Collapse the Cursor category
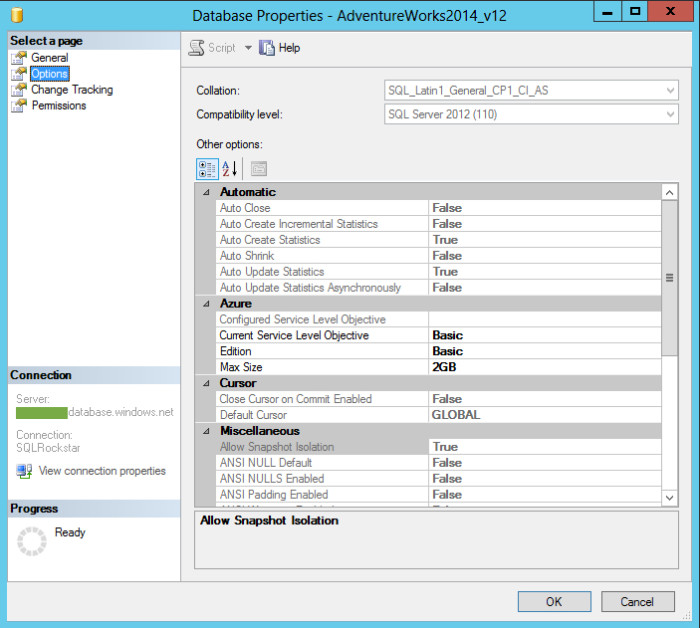This screenshot has width=700, height=628. (x=206, y=383)
